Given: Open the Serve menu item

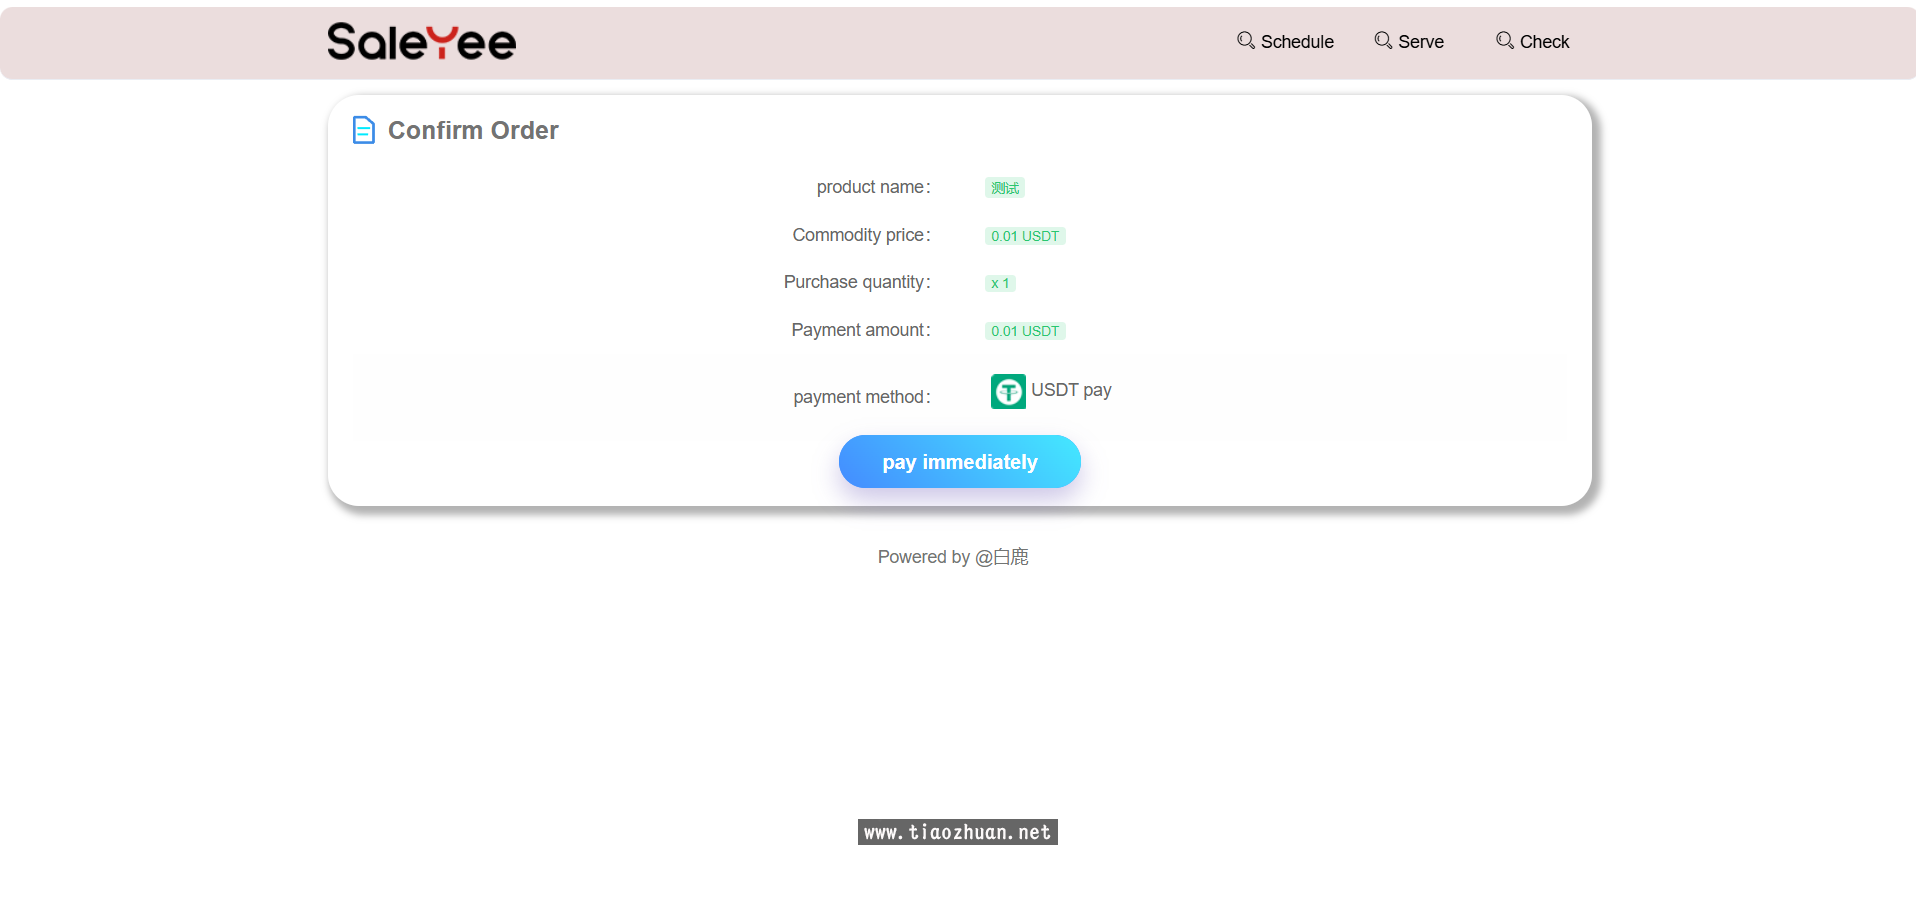Looking at the screenshot, I should coord(1420,42).
